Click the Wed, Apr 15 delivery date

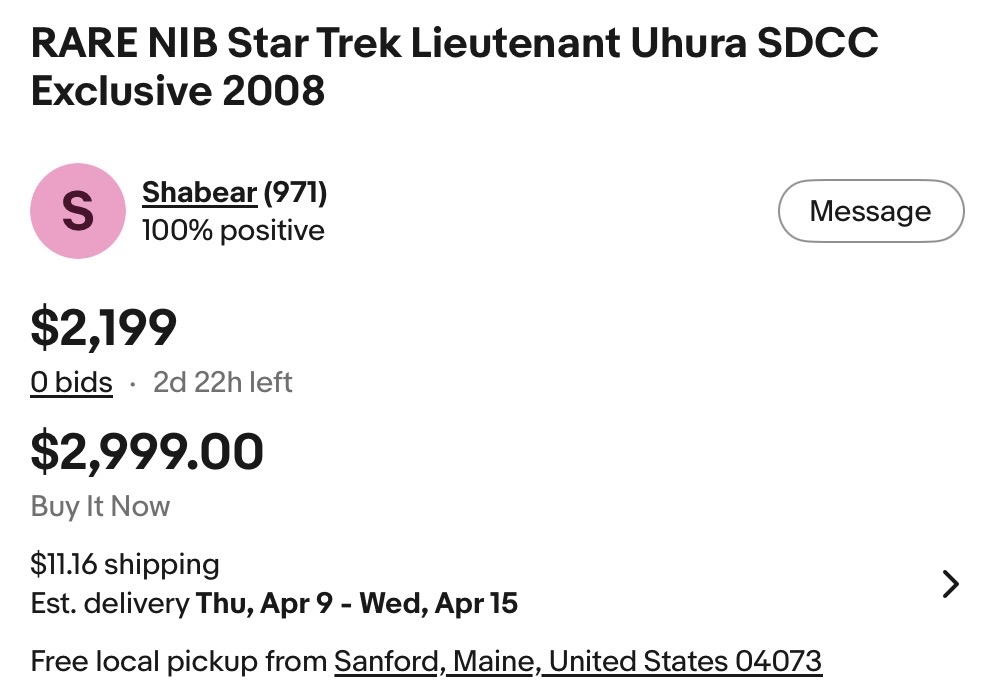click(x=439, y=603)
